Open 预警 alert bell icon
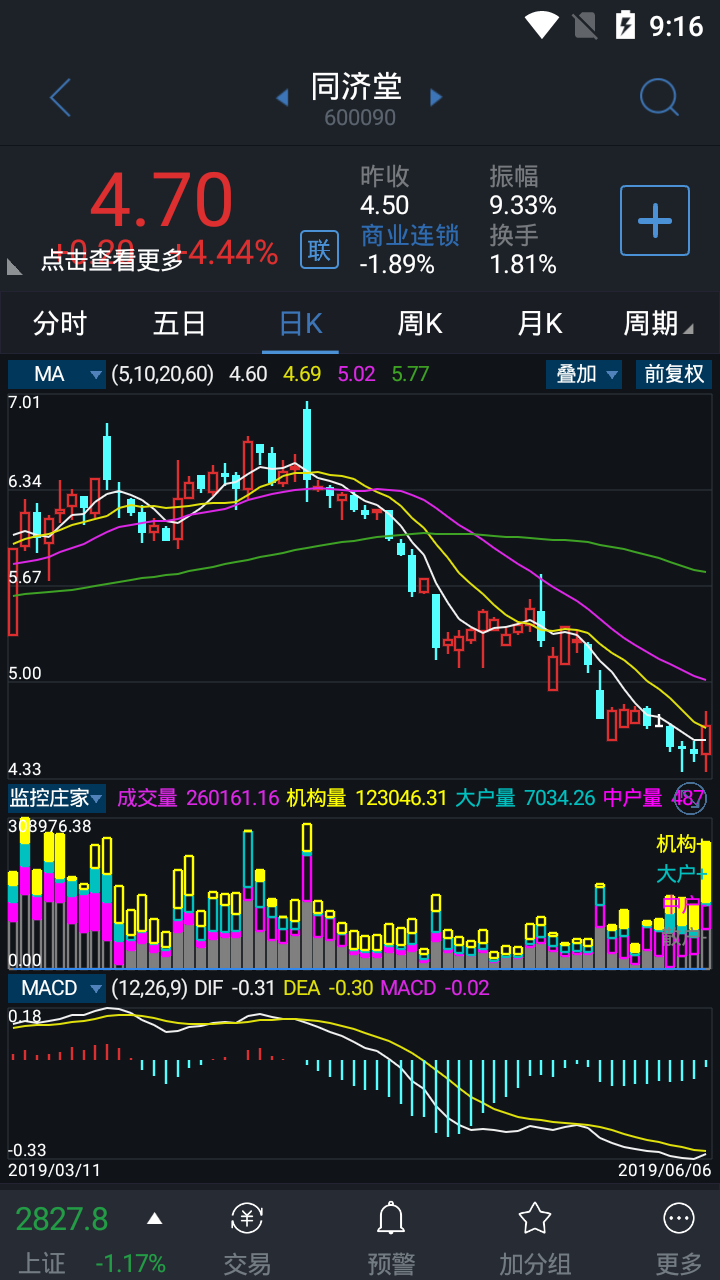 coord(391,1219)
